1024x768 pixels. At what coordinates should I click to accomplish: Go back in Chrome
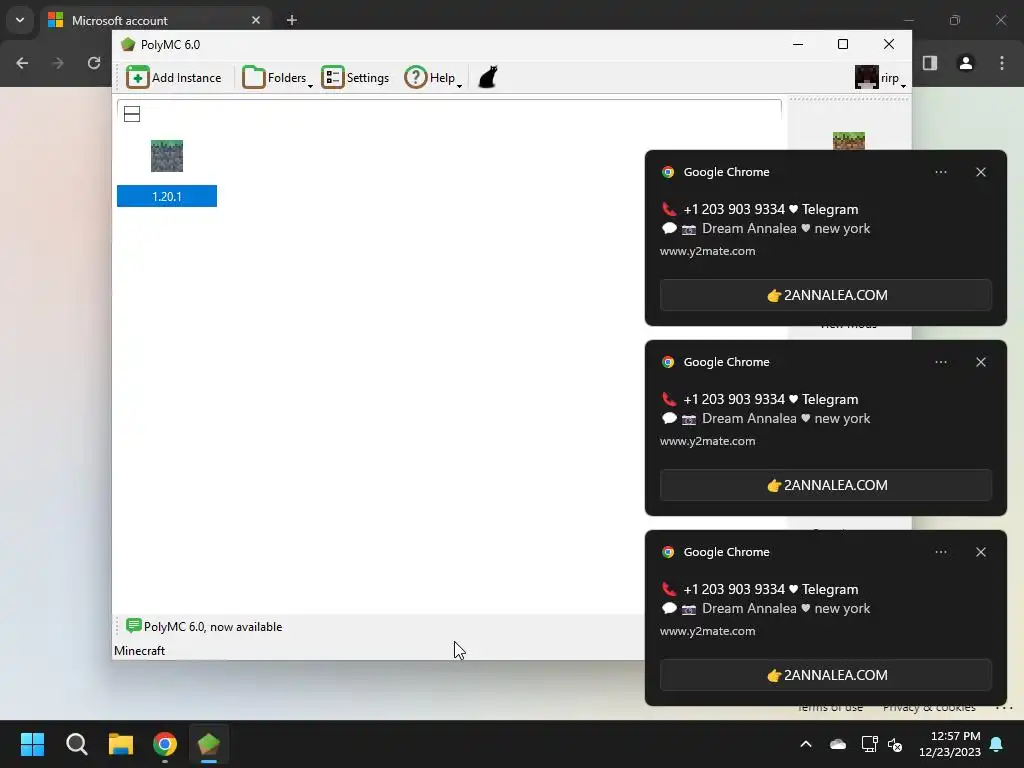(22, 63)
